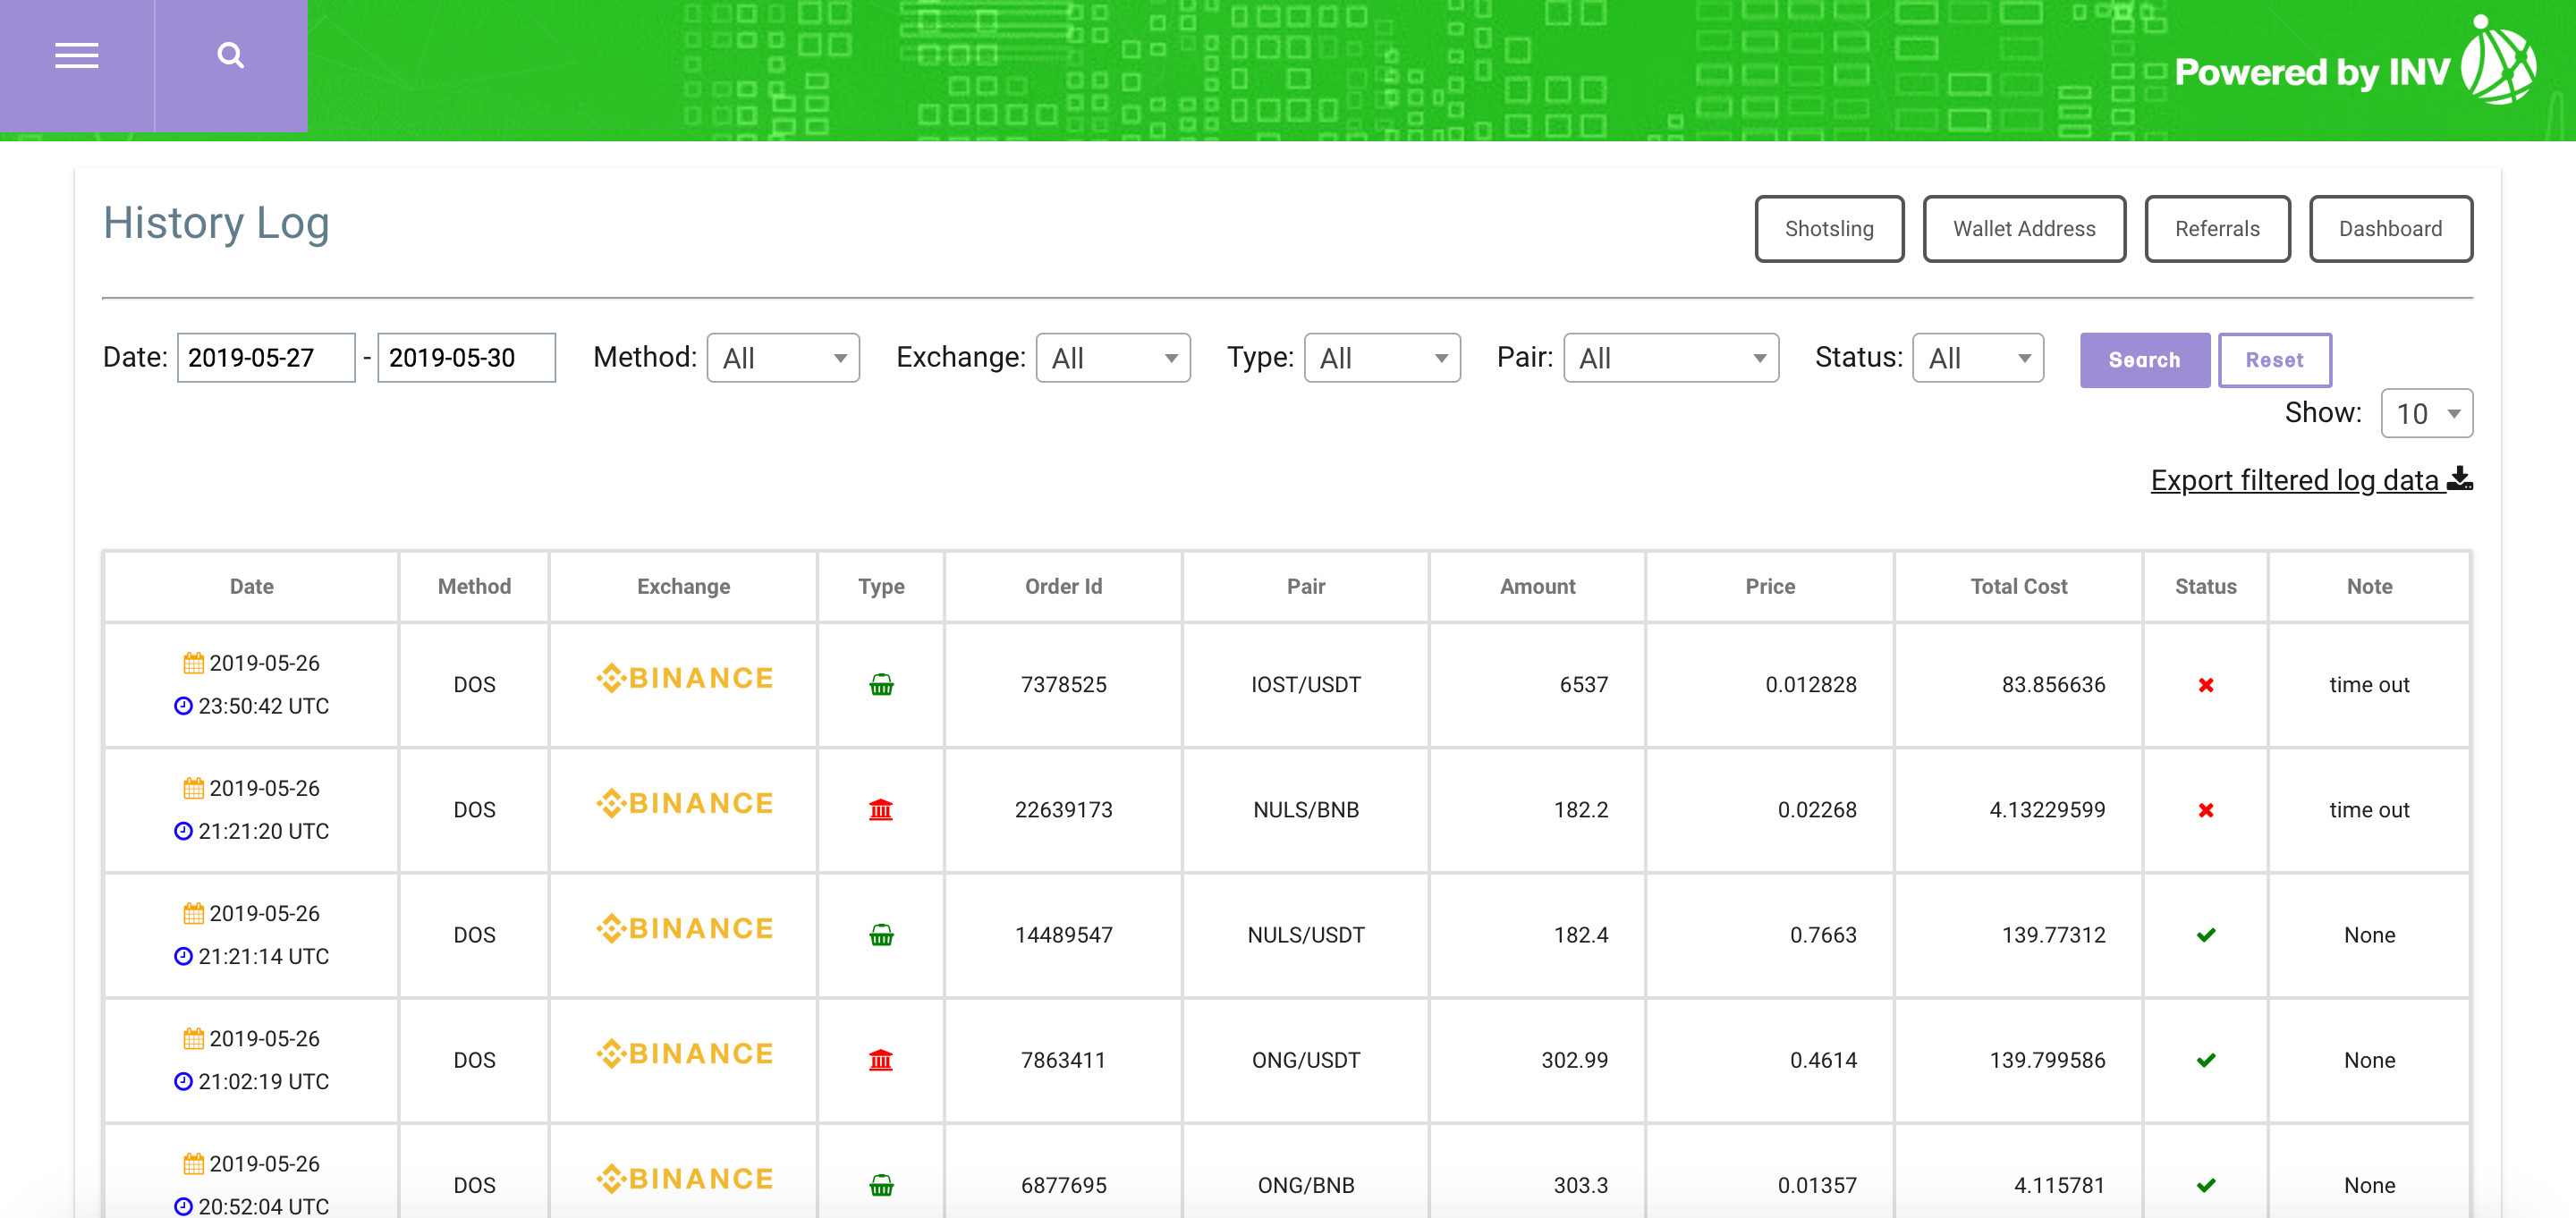2576x1218 pixels.
Task: Click the INV globe logo
Action: click(x=2498, y=62)
